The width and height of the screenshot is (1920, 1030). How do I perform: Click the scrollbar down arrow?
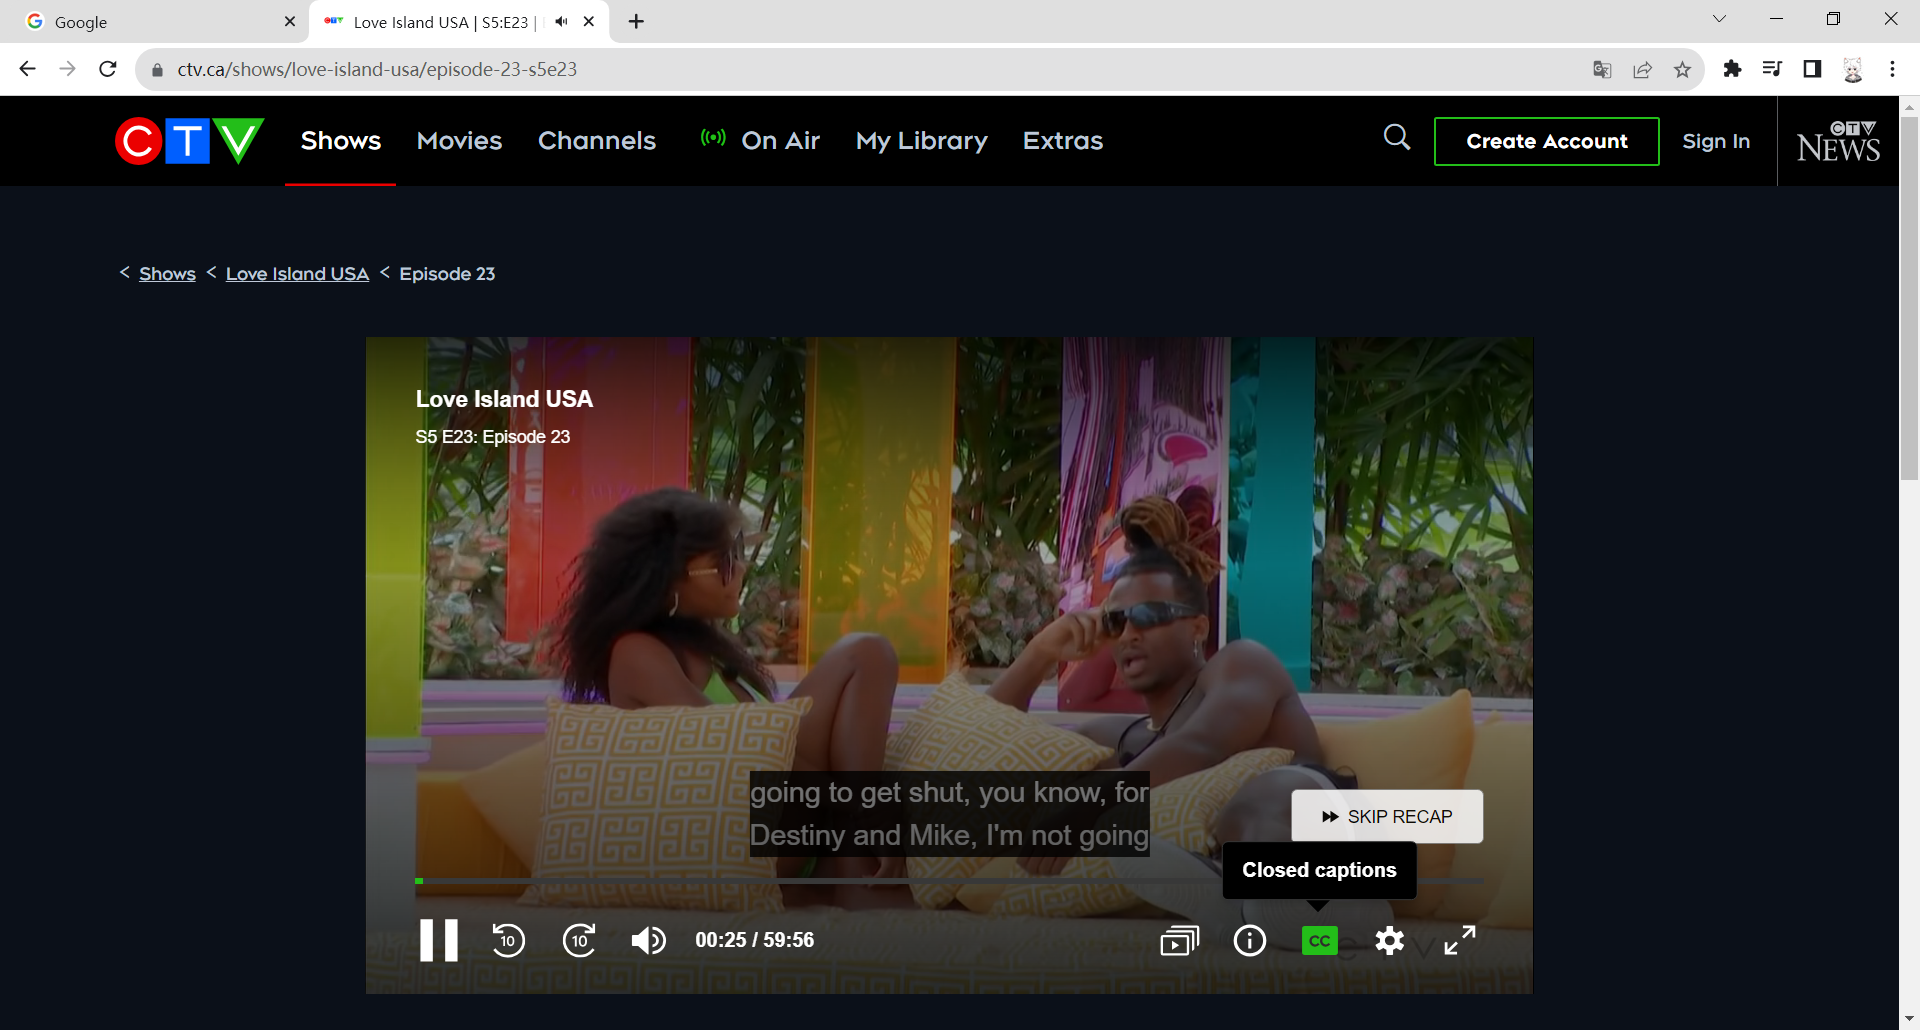pyautogui.click(x=1909, y=1019)
